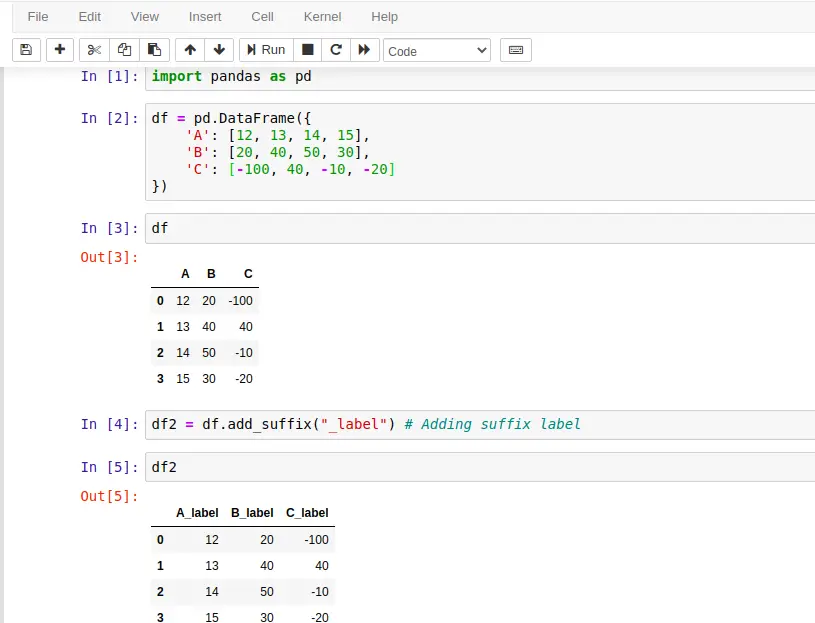Open the Insert menu
The width and height of the screenshot is (815, 623).
click(204, 16)
